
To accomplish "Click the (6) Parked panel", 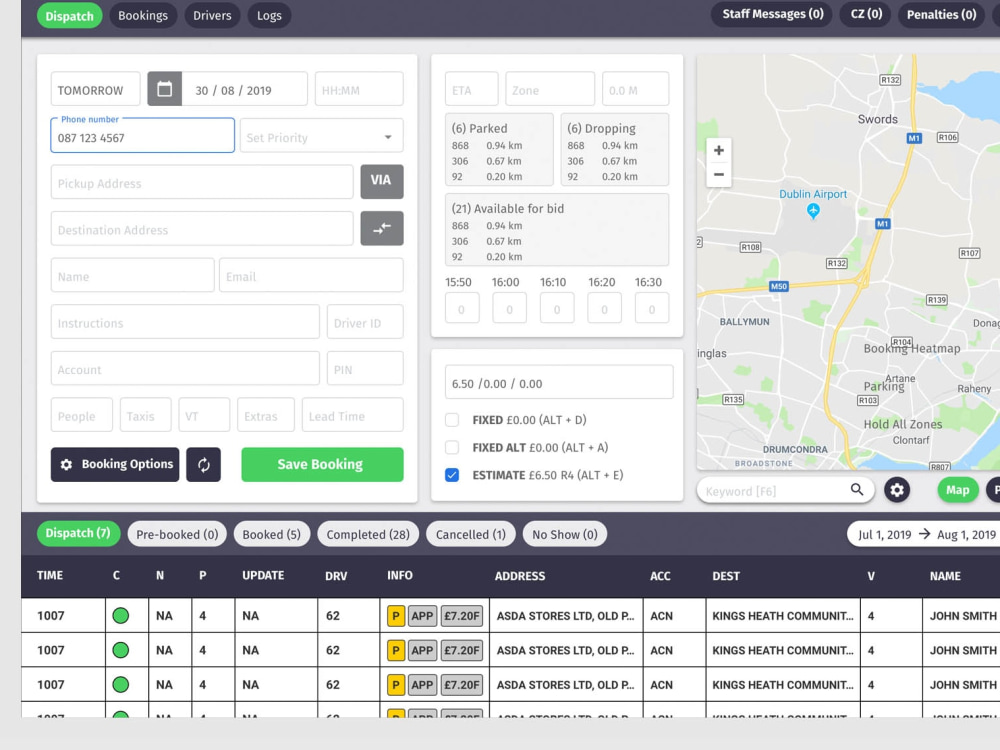I will [499, 150].
